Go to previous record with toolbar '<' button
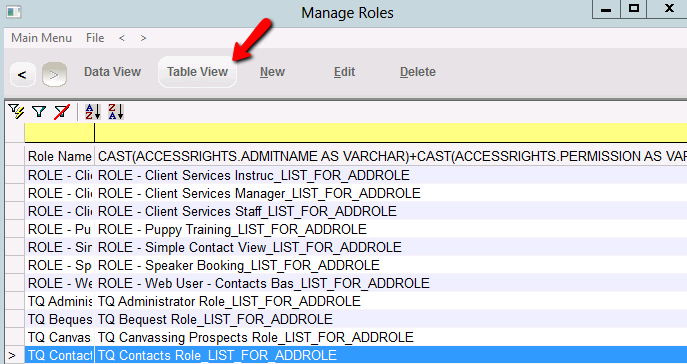The height and width of the screenshot is (364, 687). click(x=22, y=74)
